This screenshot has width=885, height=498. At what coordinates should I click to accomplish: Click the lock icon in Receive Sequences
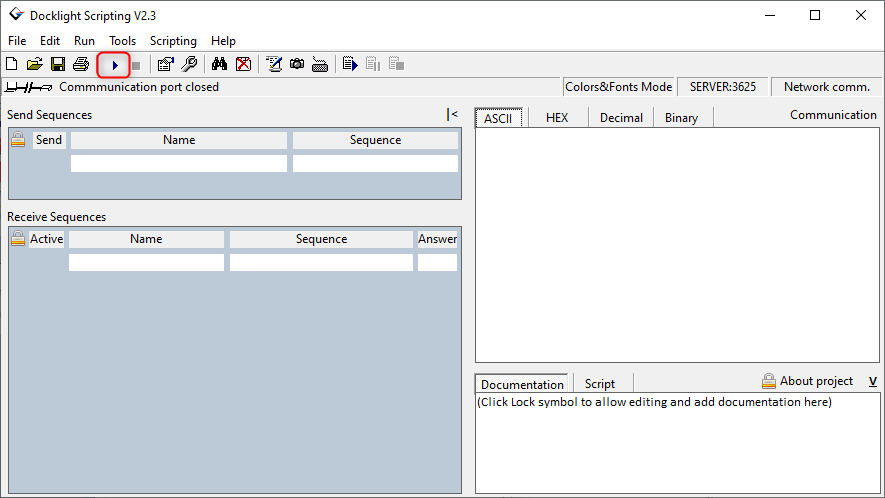pyautogui.click(x=18, y=239)
